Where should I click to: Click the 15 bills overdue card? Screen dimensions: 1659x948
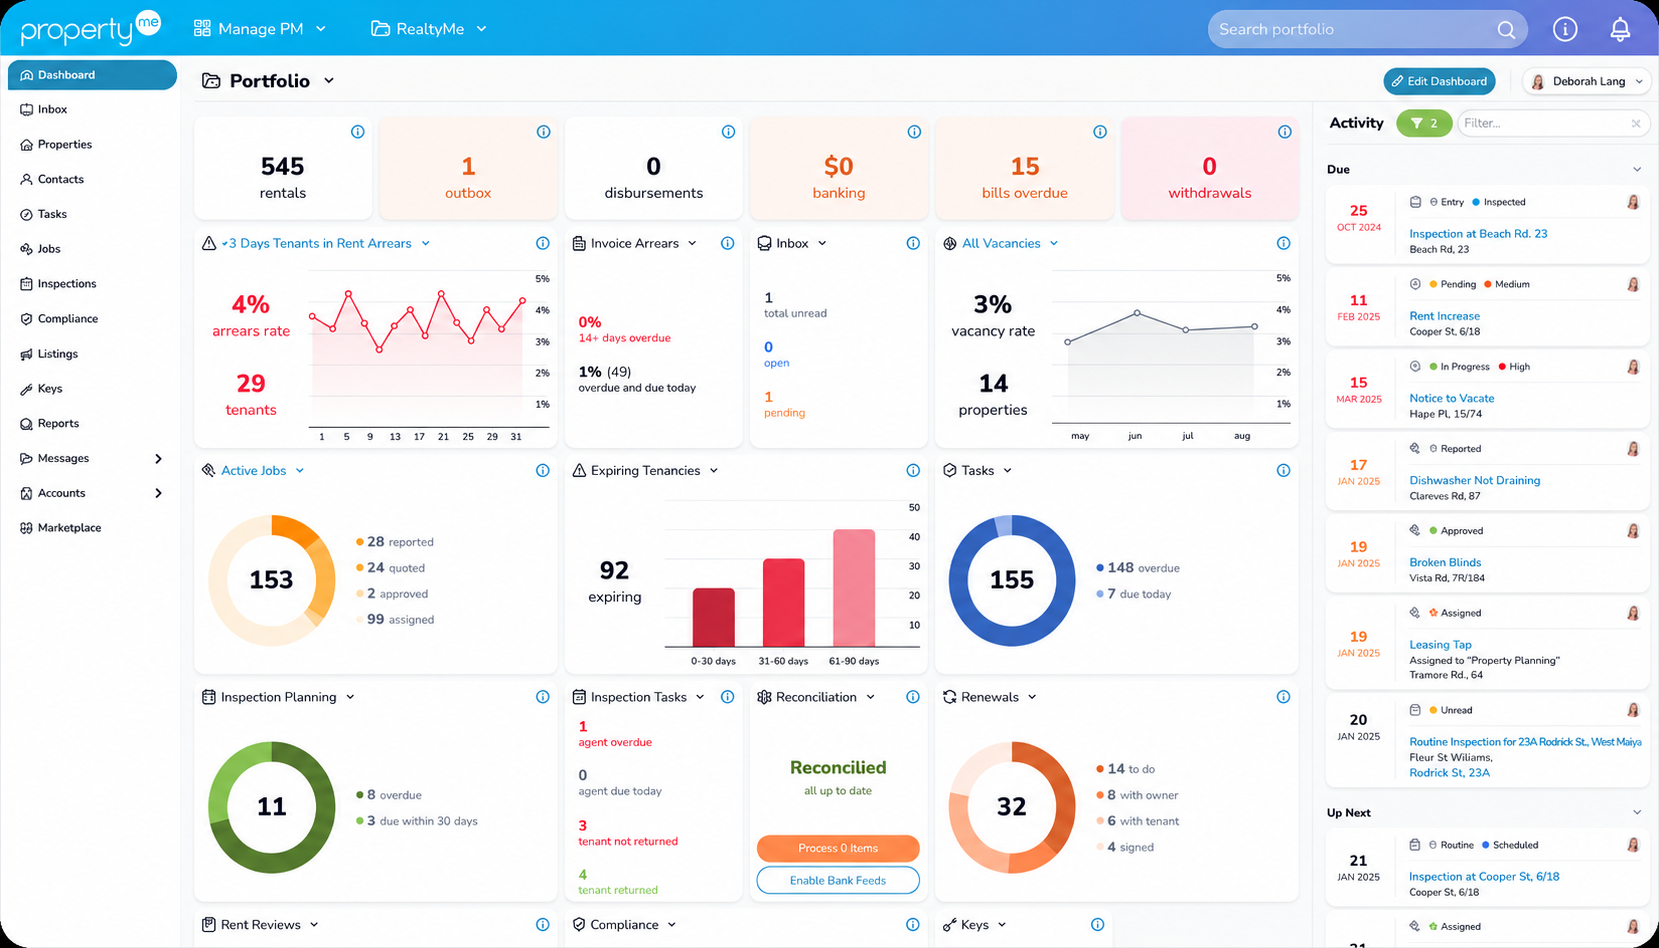coord(1024,168)
